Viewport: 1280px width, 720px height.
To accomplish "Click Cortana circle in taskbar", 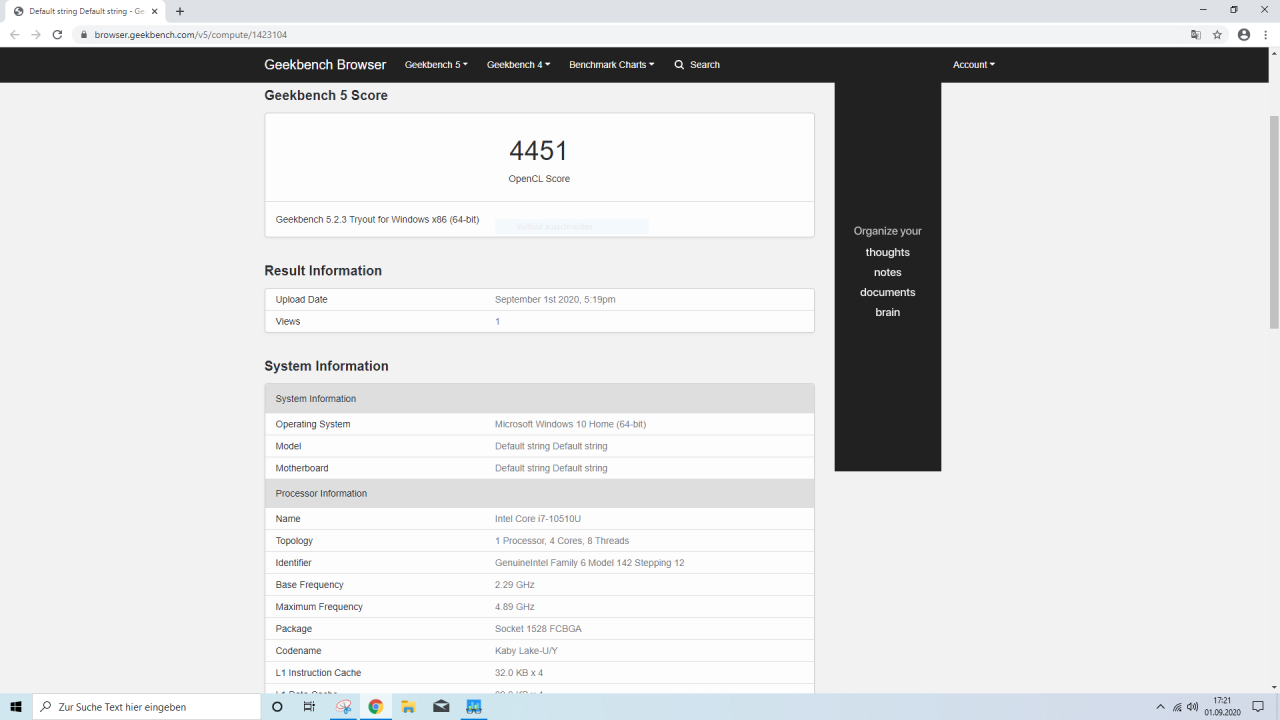I will [x=277, y=706].
